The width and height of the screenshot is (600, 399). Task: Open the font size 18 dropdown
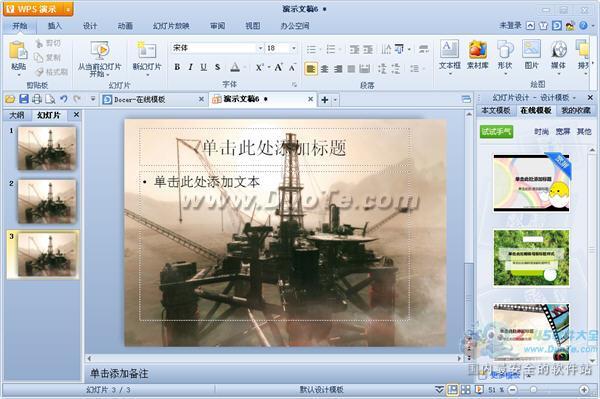click(x=294, y=48)
